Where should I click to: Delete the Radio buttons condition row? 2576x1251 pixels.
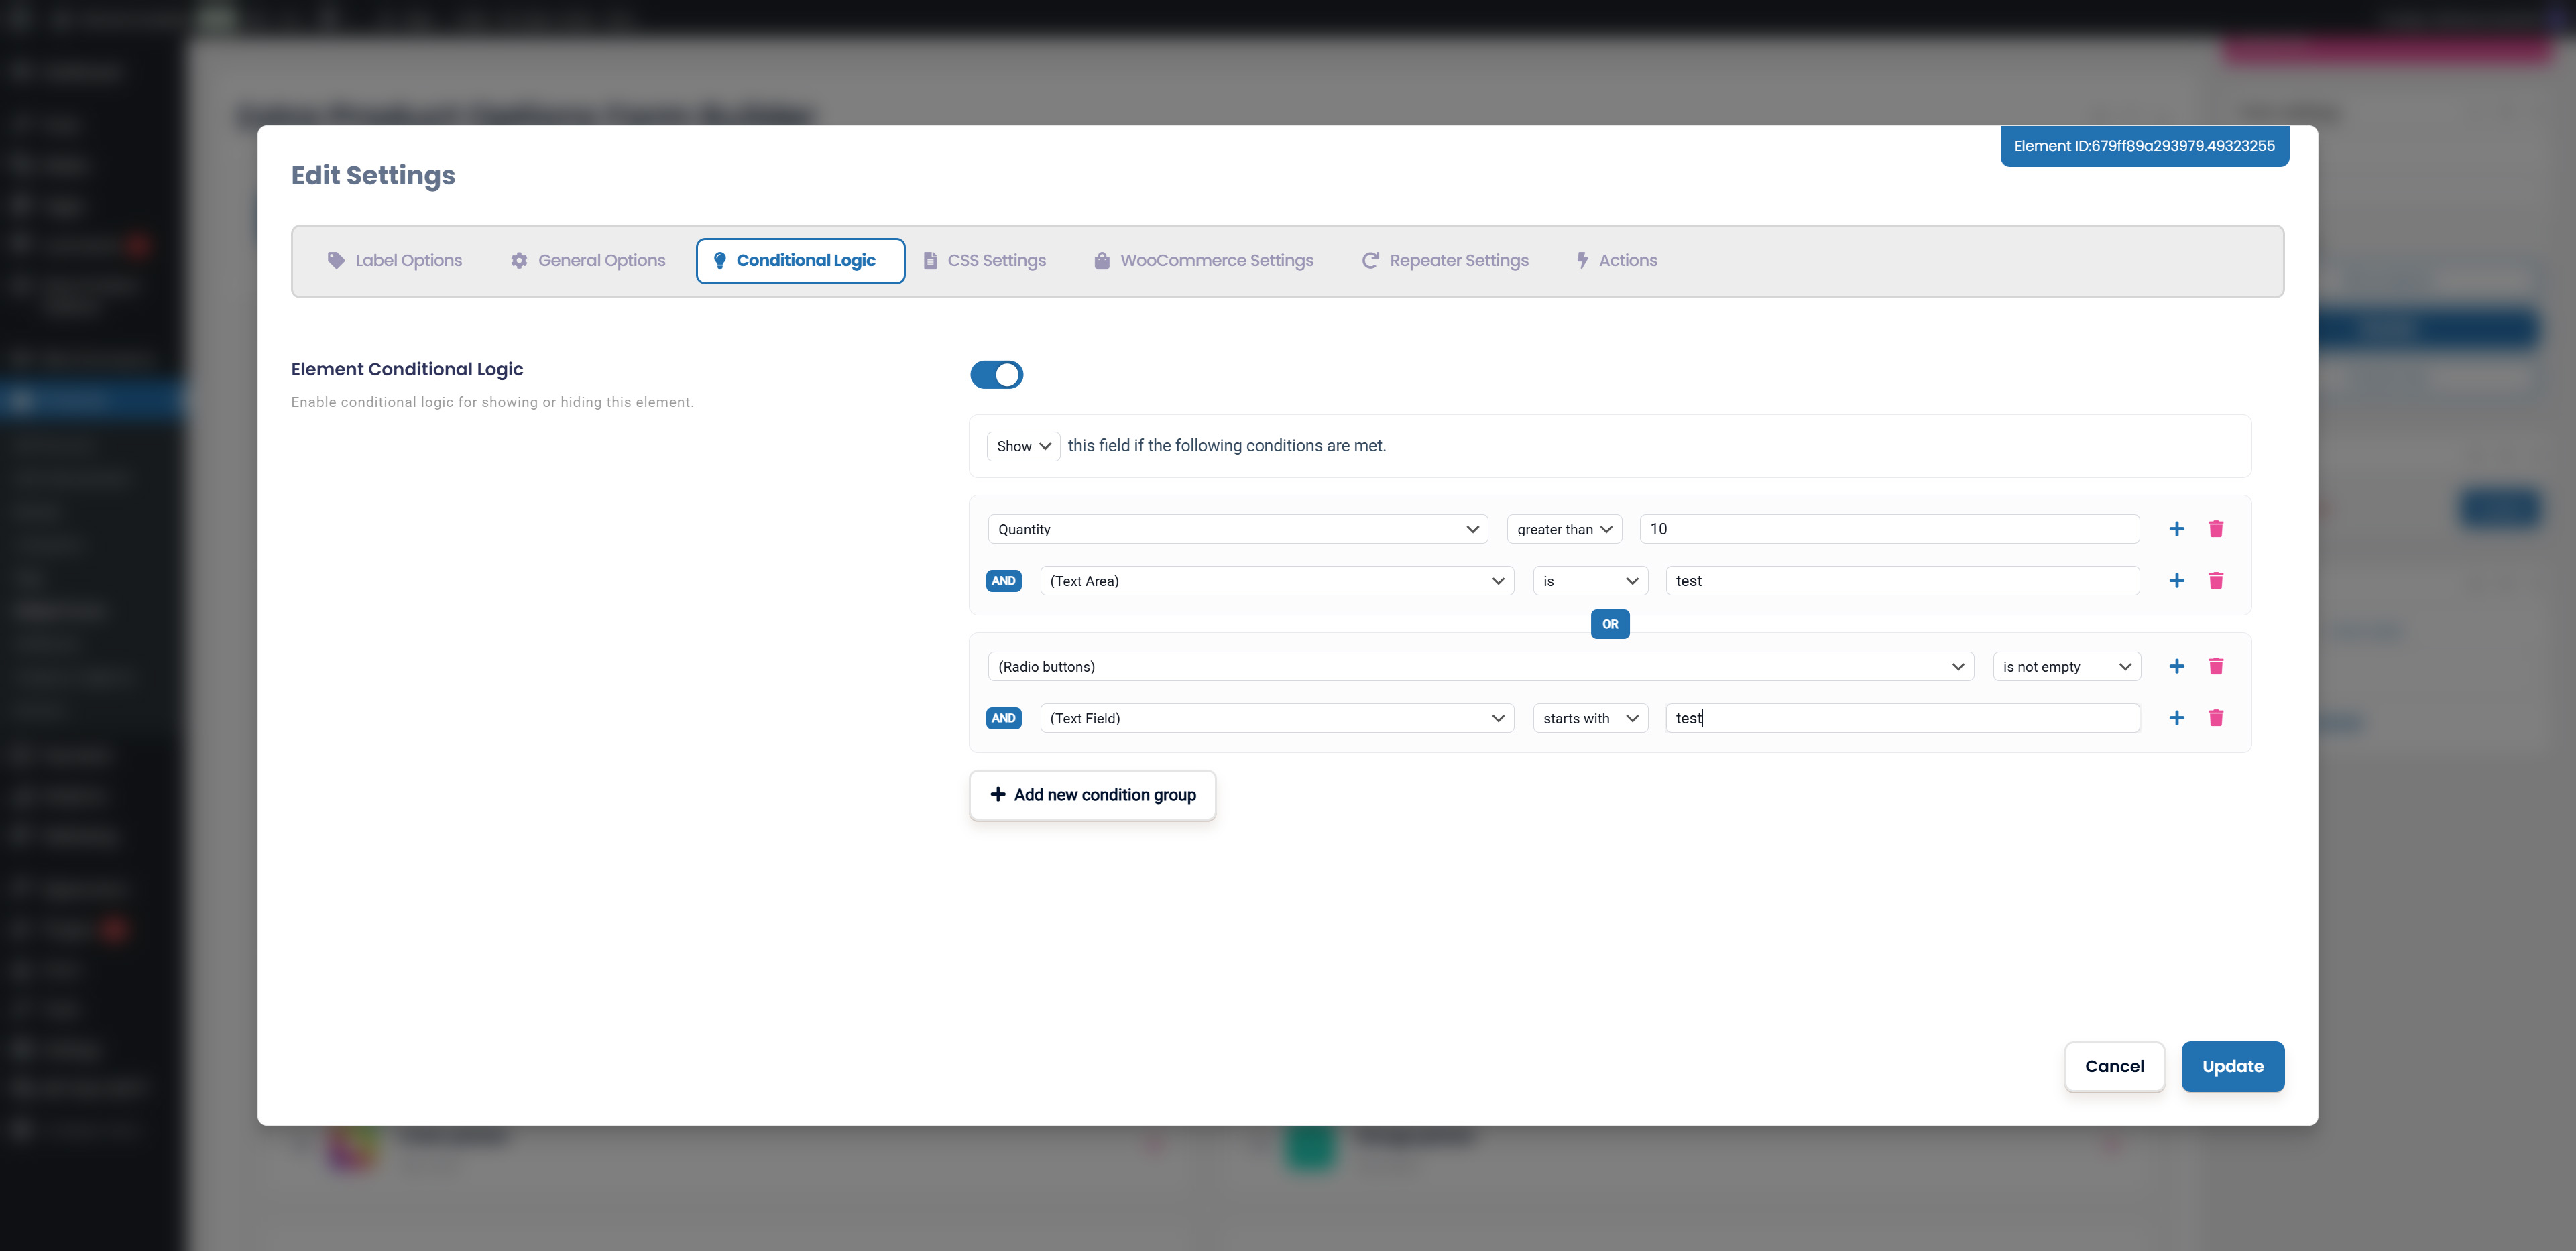(2215, 667)
